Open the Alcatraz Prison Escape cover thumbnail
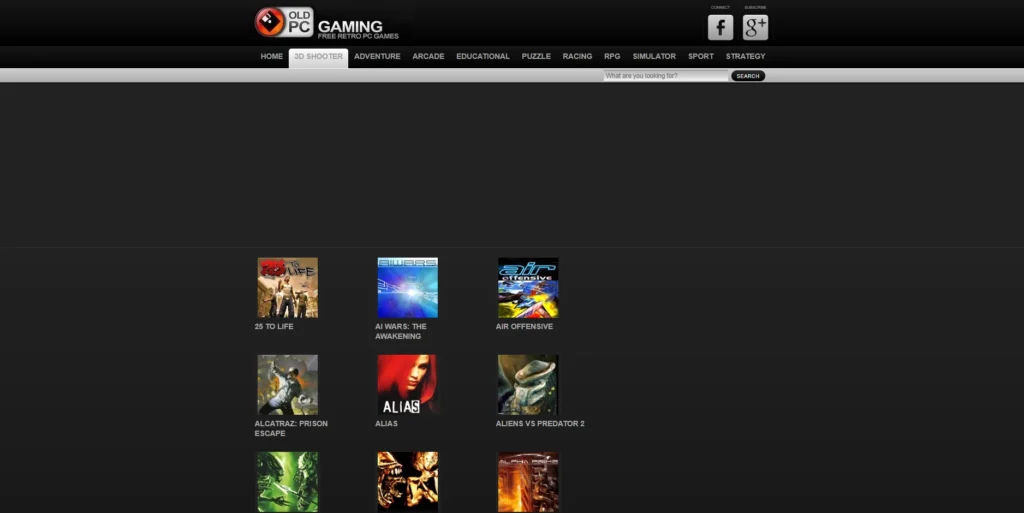 (x=287, y=385)
